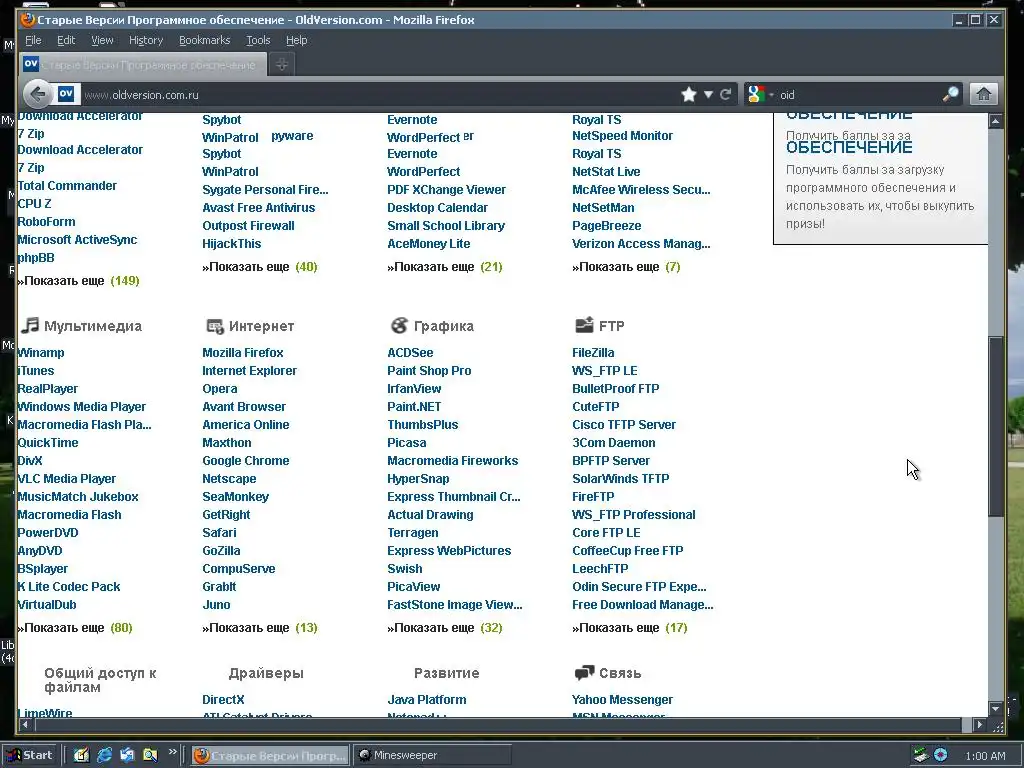The height and width of the screenshot is (768, 1024).
Task: Click the Google search input field
Action: click(859, 95)
